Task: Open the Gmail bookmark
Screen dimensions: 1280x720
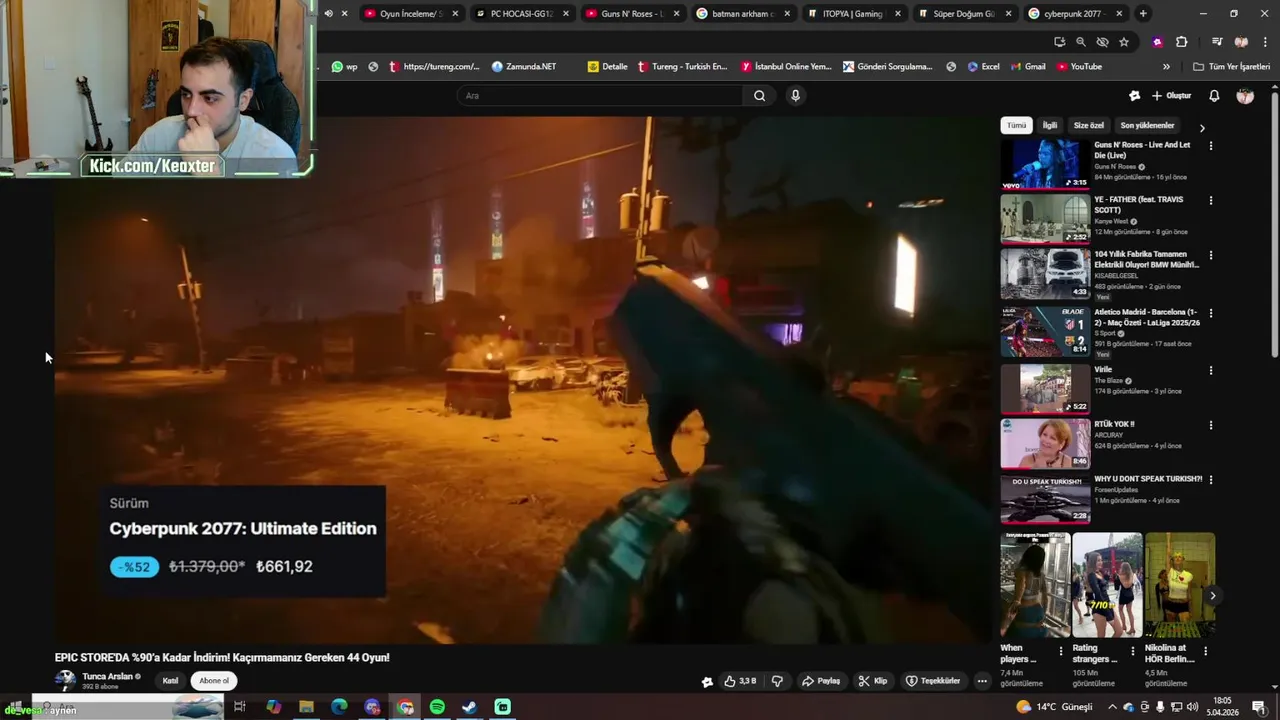Action: [x=1027, y=67]
